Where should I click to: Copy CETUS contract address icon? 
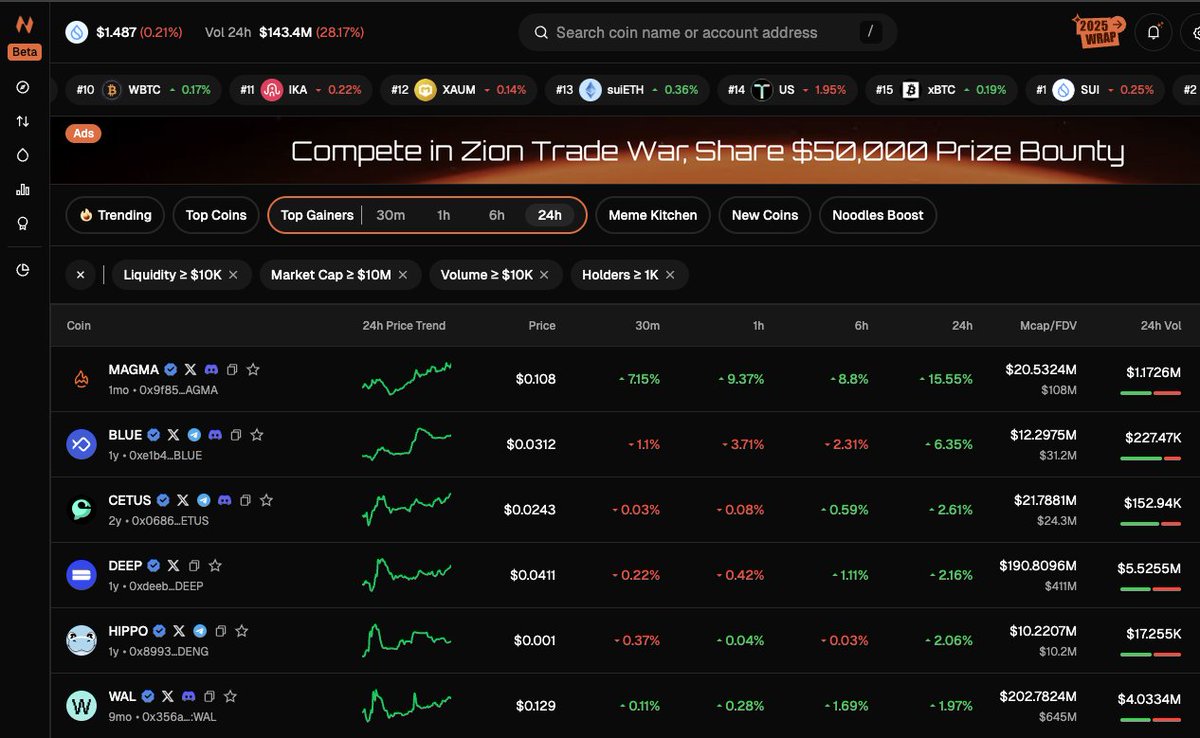click(x=245, y=500)
